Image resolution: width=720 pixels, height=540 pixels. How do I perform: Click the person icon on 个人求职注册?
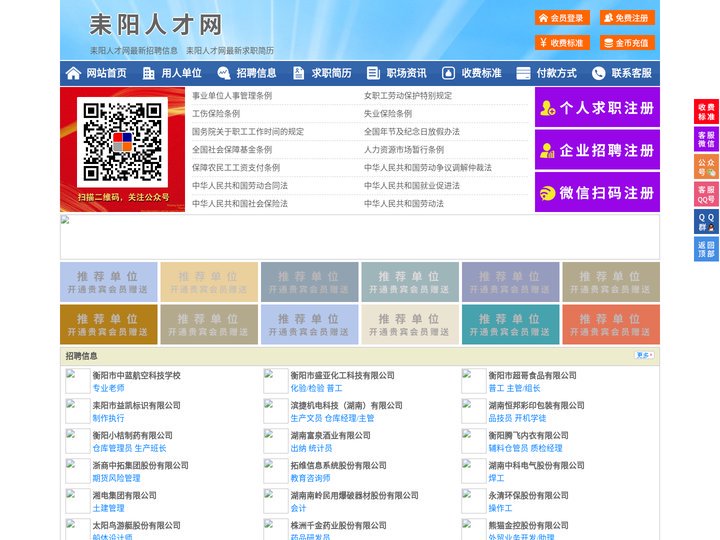click(547, 108)
